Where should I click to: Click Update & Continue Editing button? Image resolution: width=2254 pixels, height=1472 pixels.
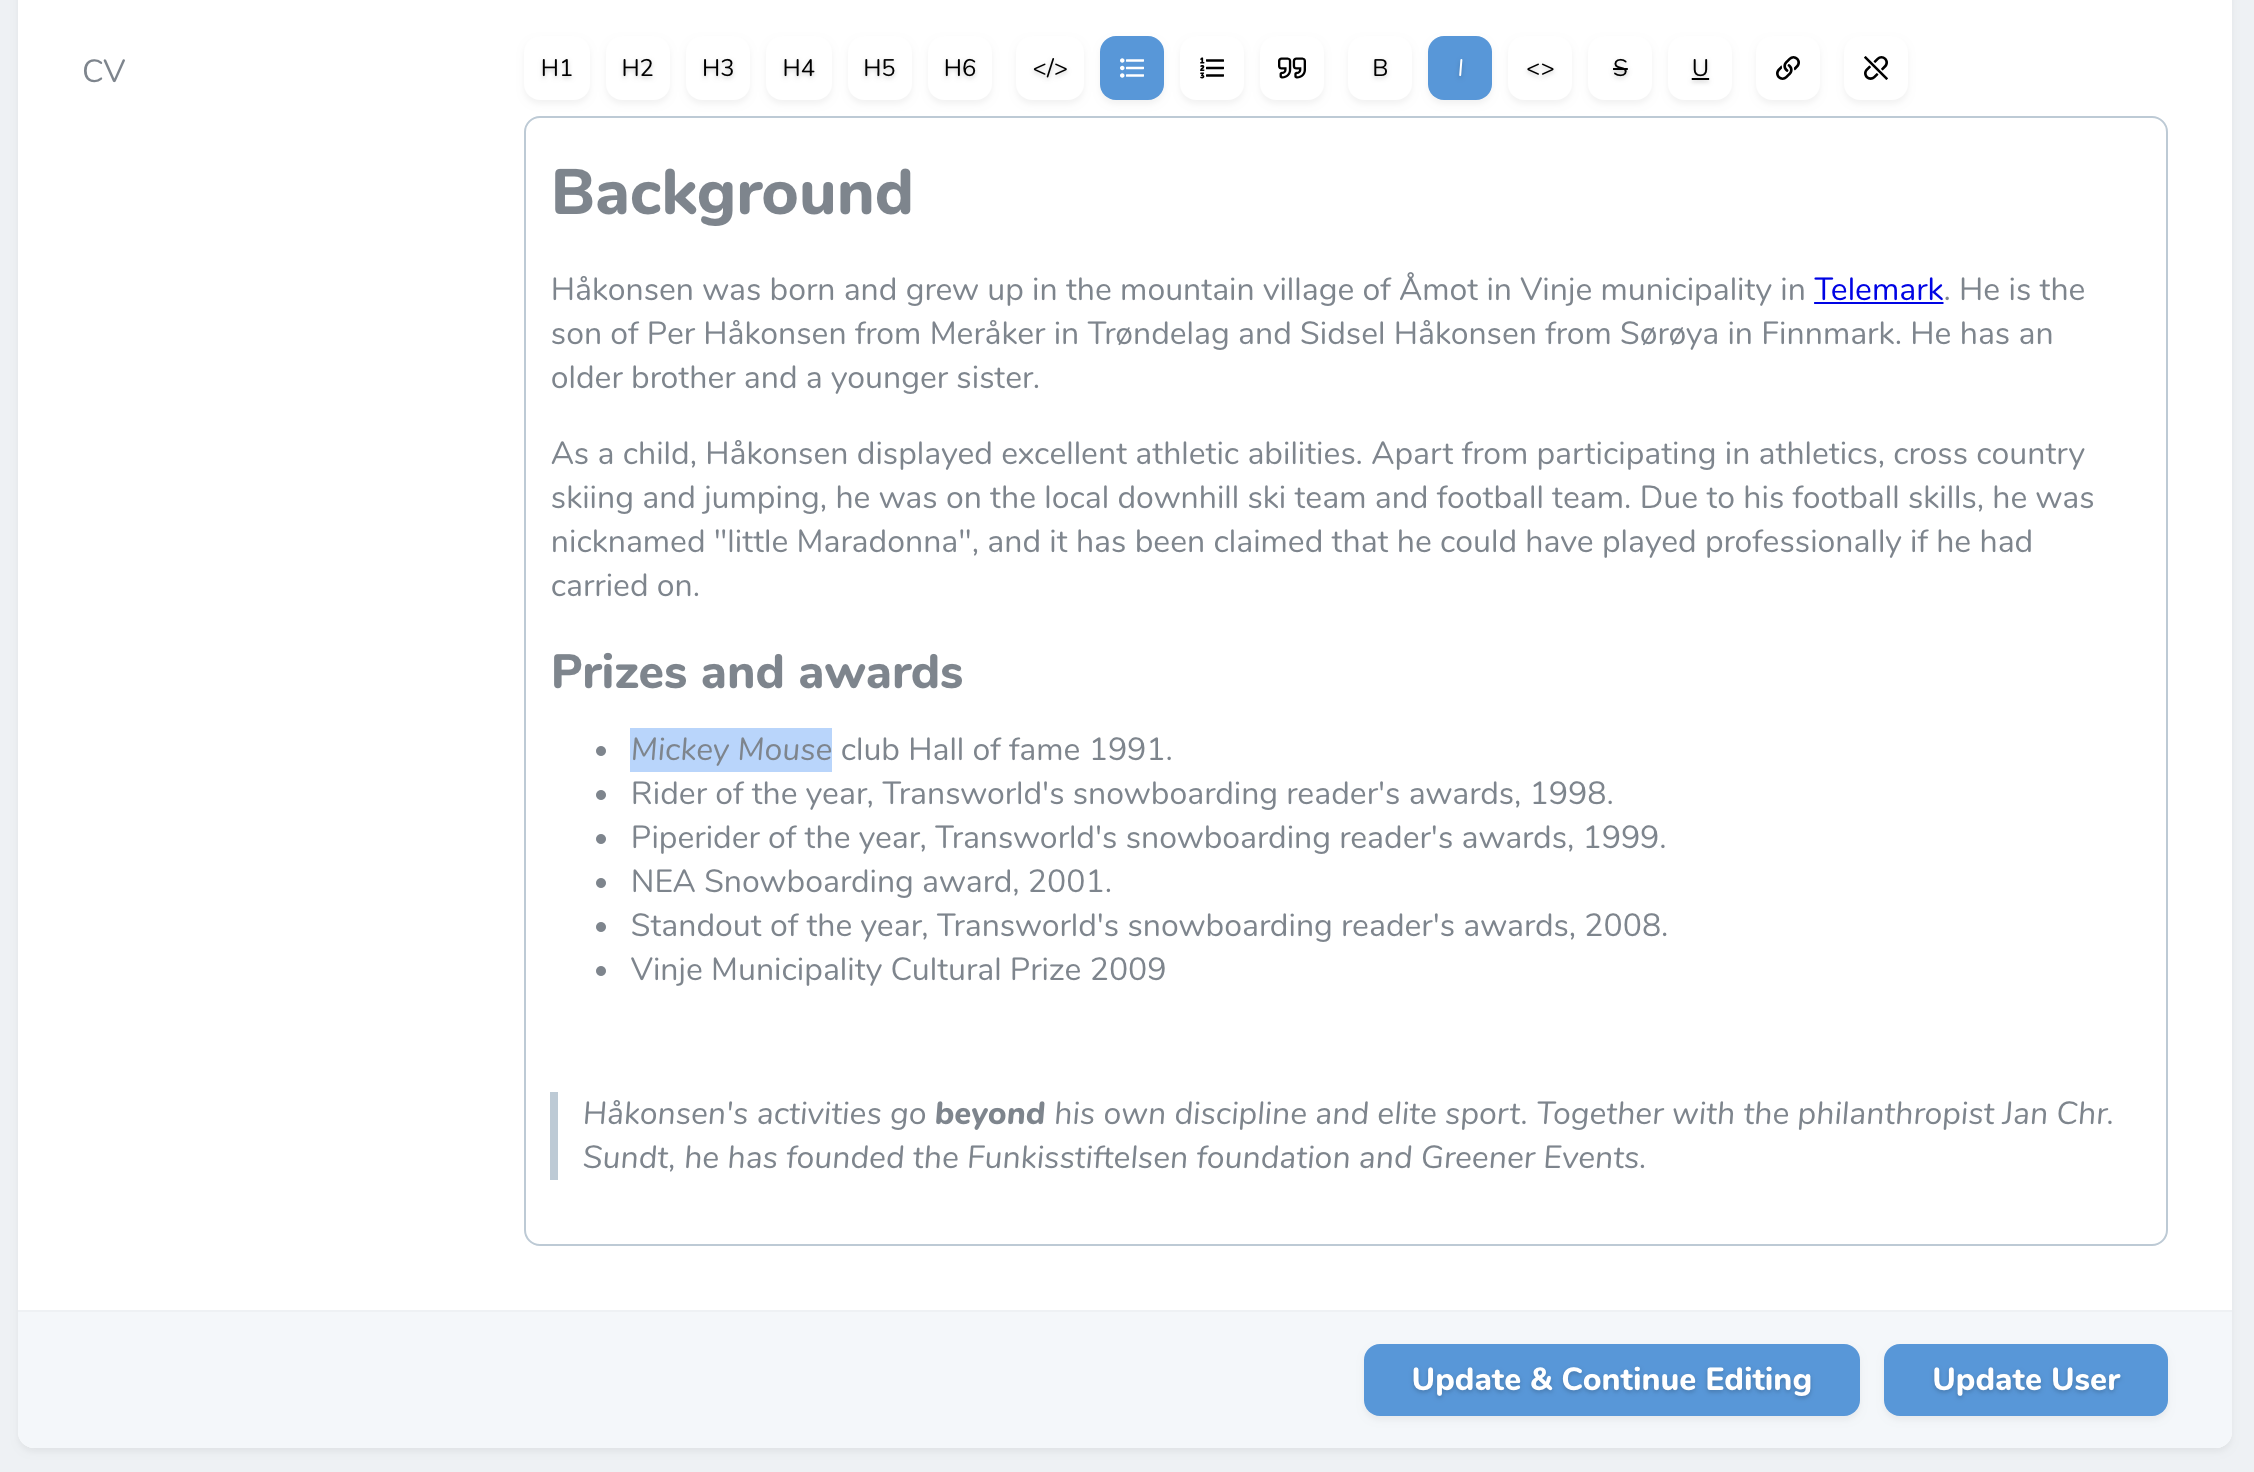click(1610, 1380)
